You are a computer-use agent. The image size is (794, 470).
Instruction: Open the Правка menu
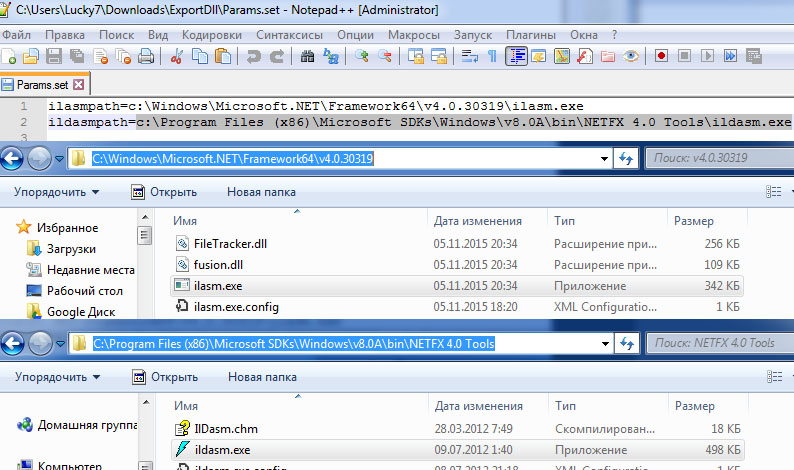pos(65,35)
